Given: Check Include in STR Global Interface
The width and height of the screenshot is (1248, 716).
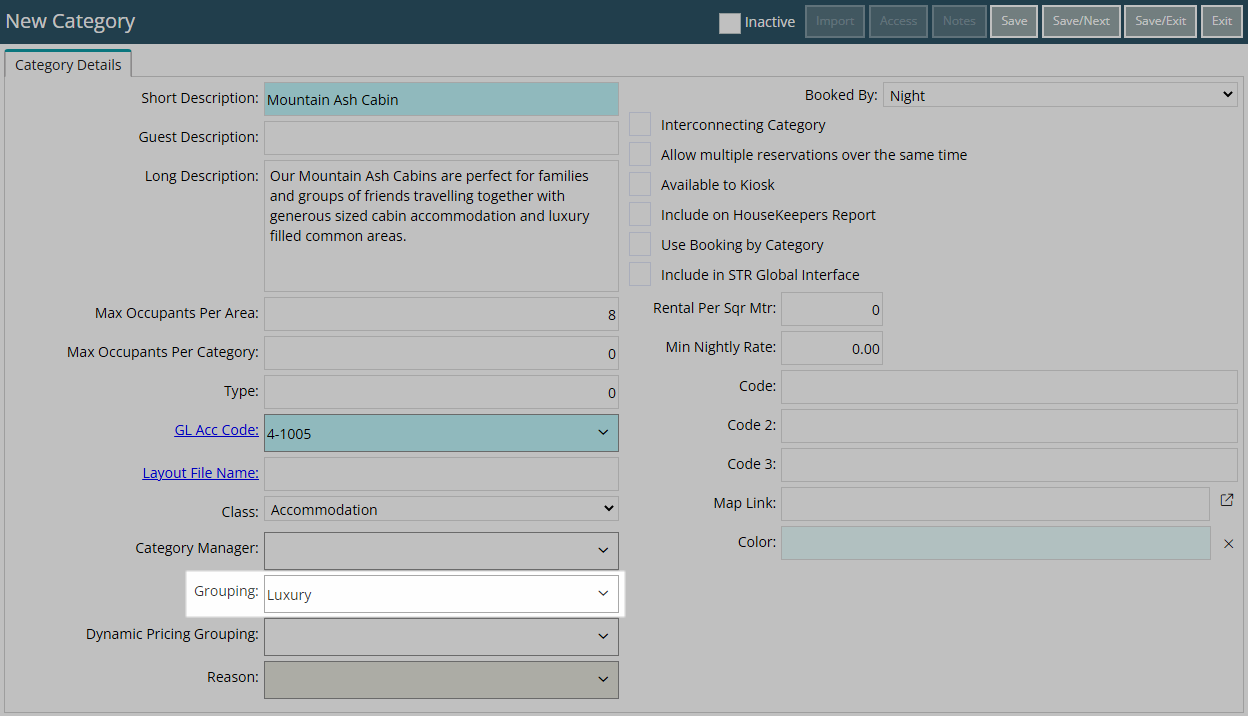Looking at the screenshot, I should click(640, 275).
